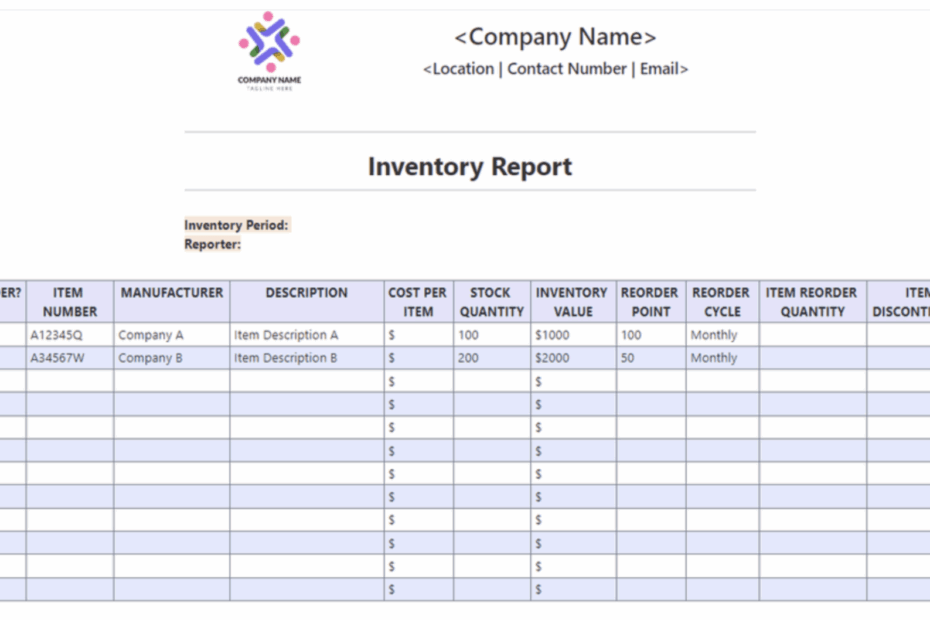Click the Company Name logo graphic
This screenshot has height=620, width=930.
pos(267,45)
